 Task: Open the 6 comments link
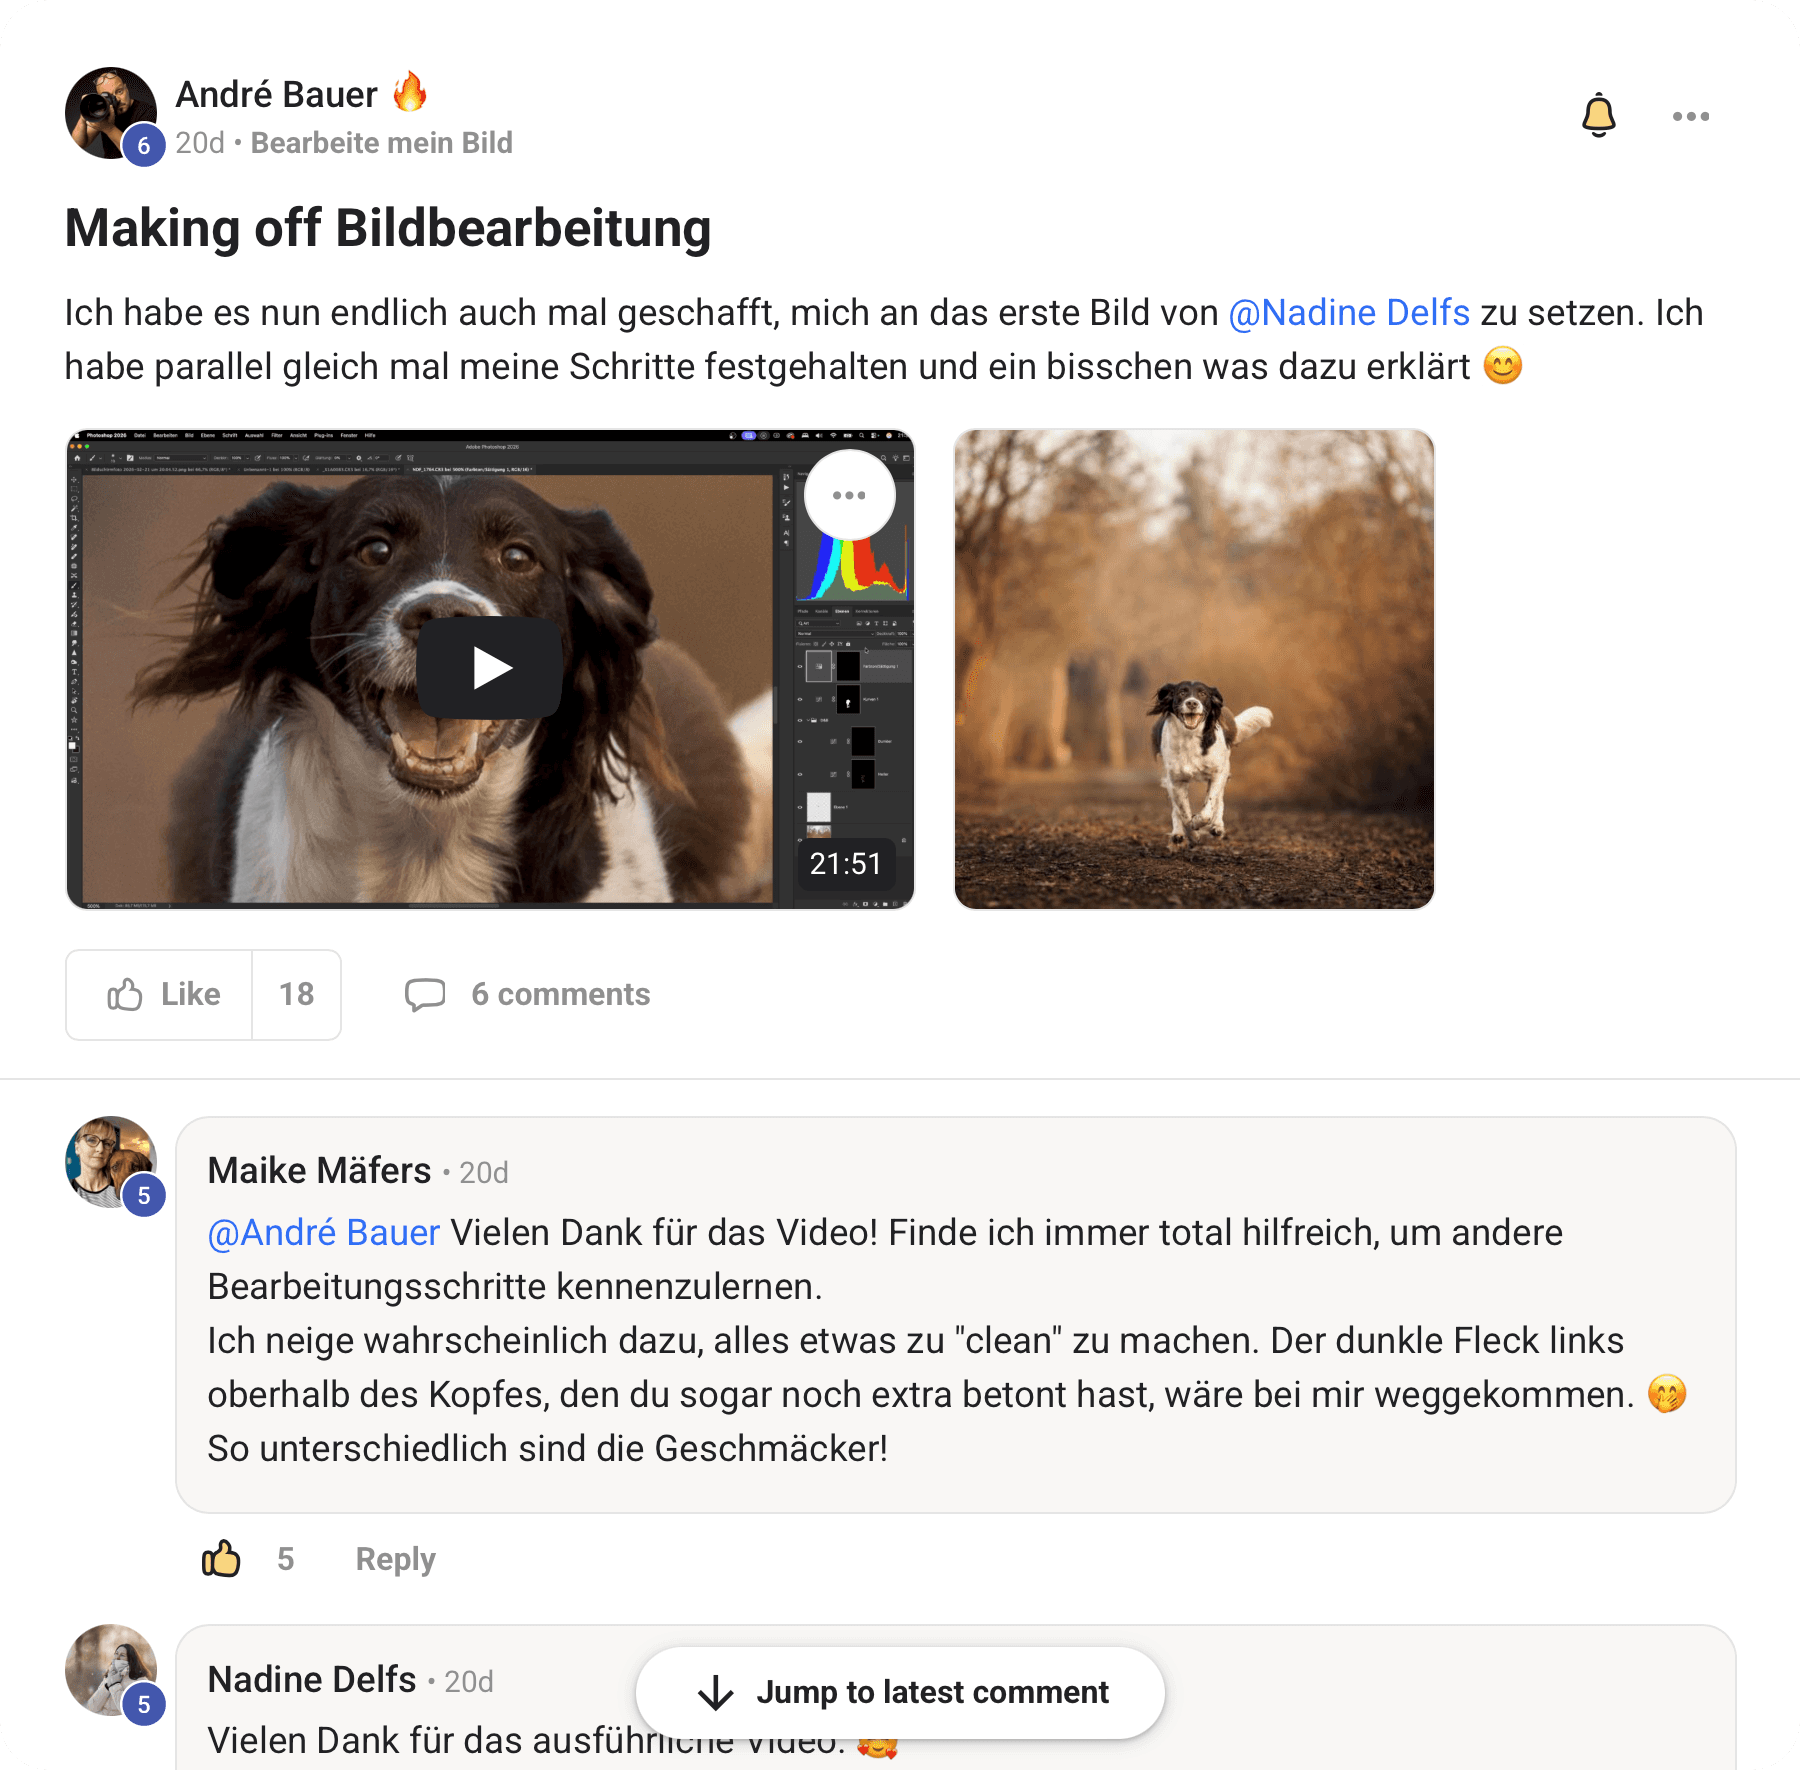point(560,994)
